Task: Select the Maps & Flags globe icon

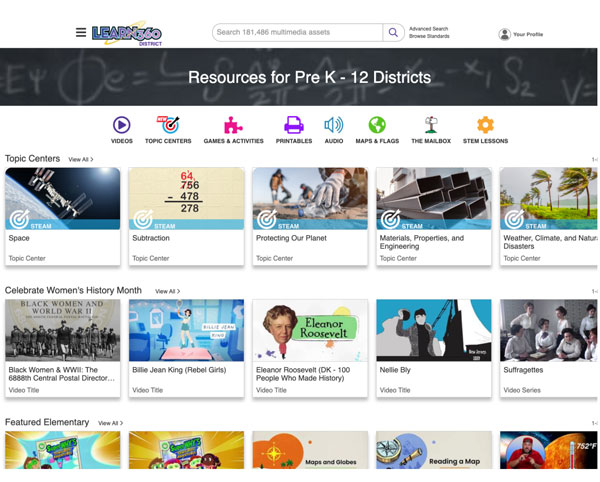Action: click(377, 125)
